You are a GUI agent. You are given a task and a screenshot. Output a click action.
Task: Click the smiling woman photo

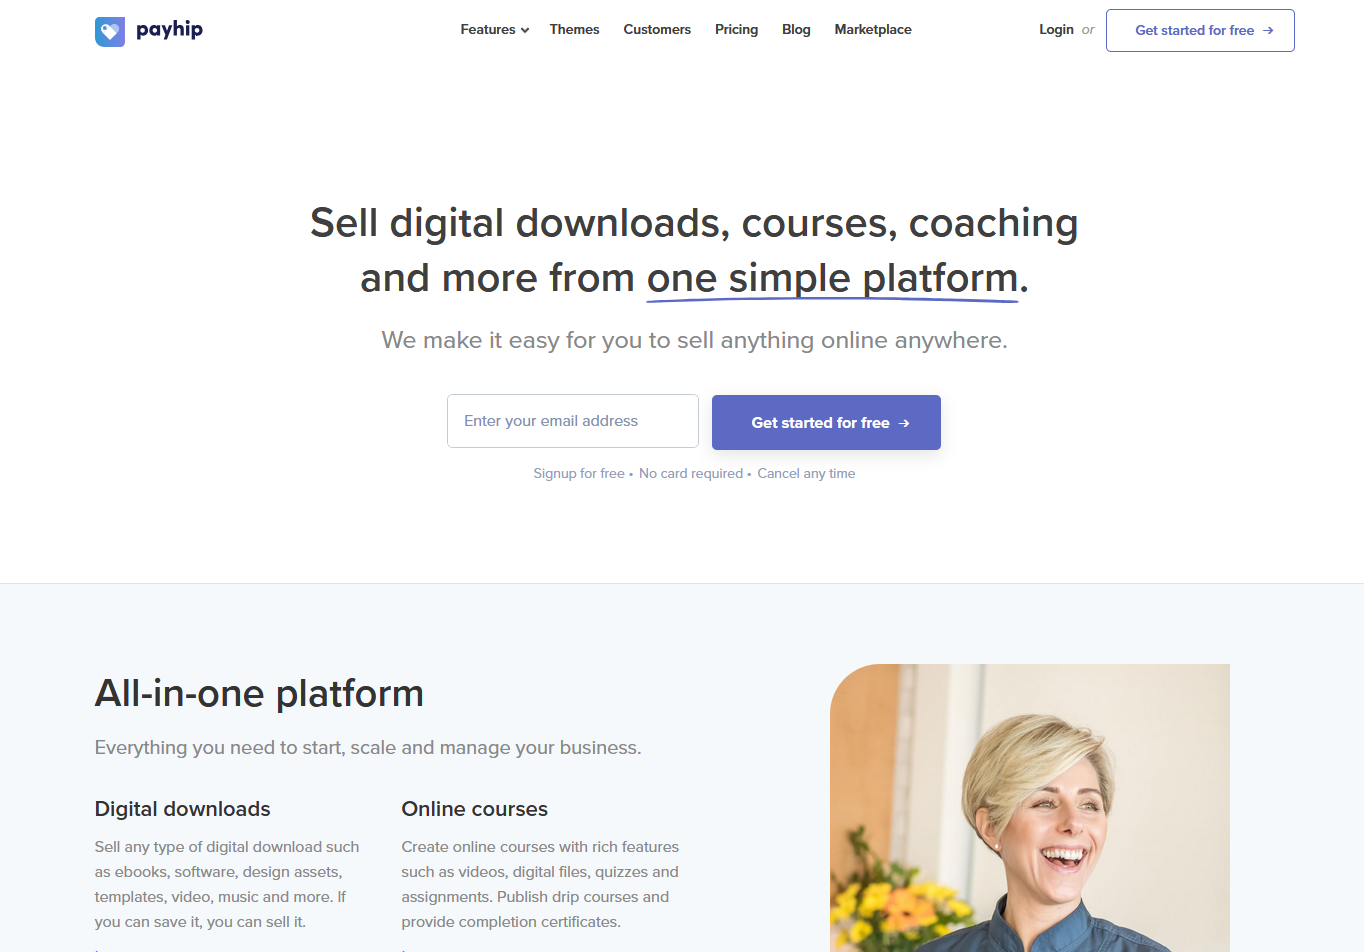pos(1030,808)
